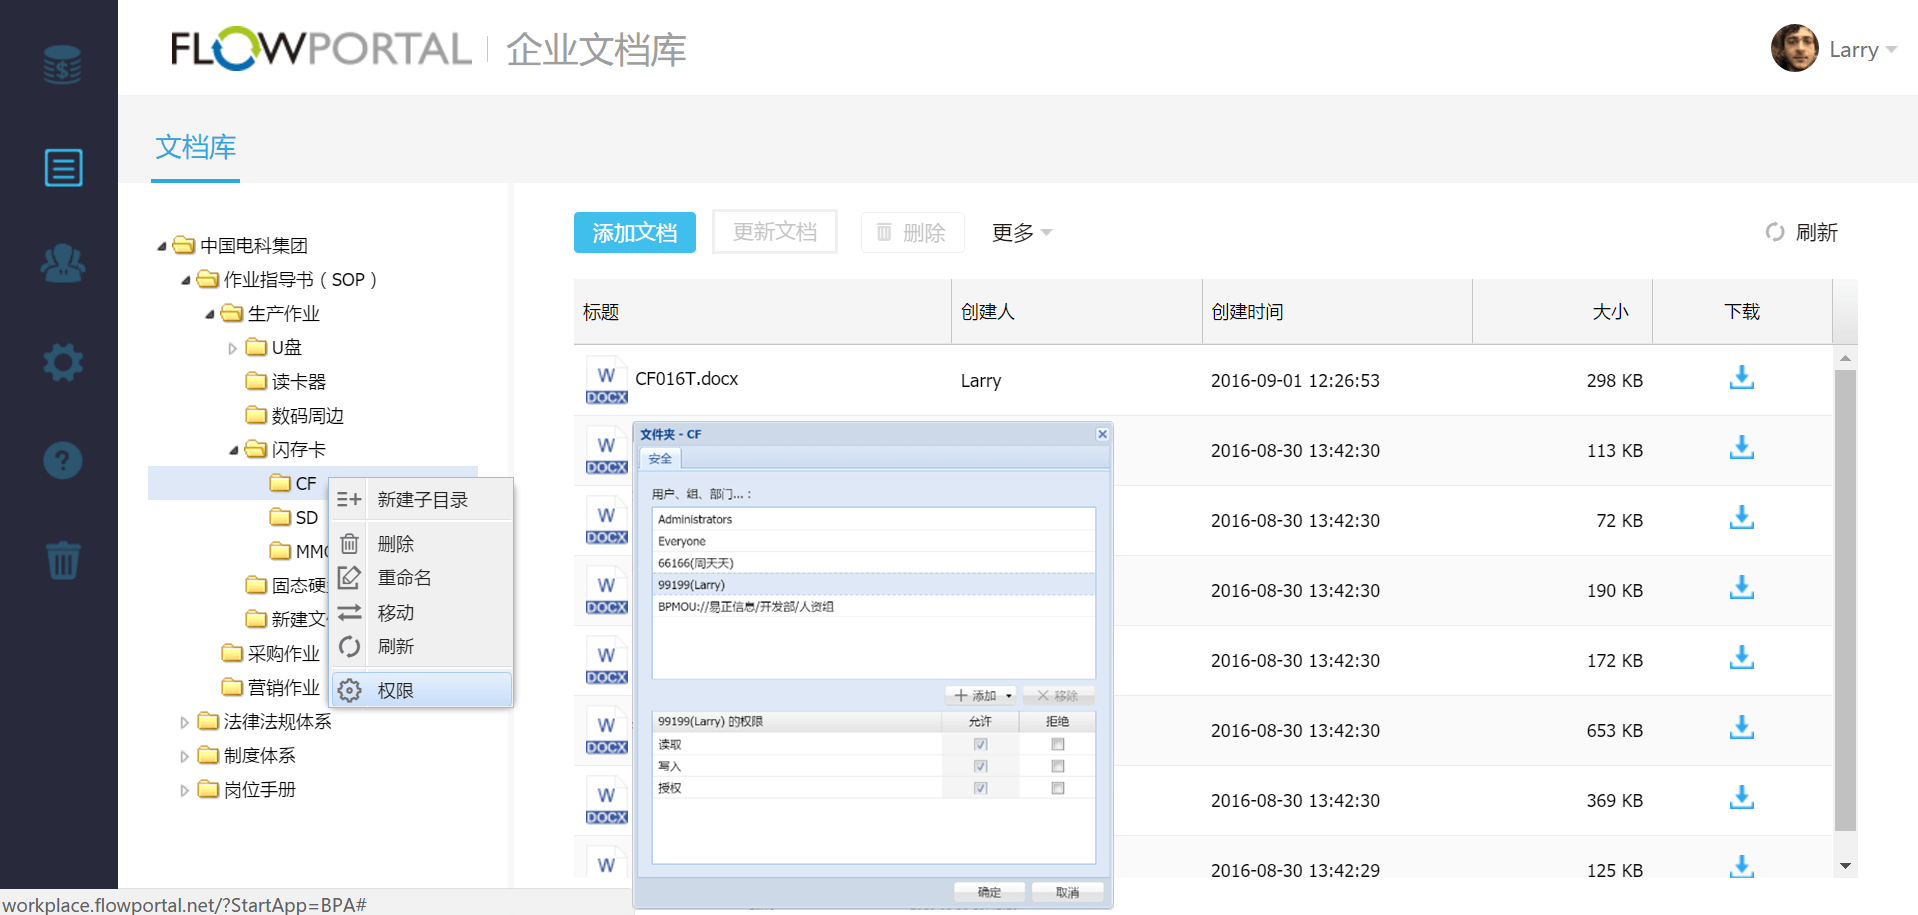The width and height of the screenshot is (1918, 915).
Task: Check the deny box for 写入
Action: 1057,766
